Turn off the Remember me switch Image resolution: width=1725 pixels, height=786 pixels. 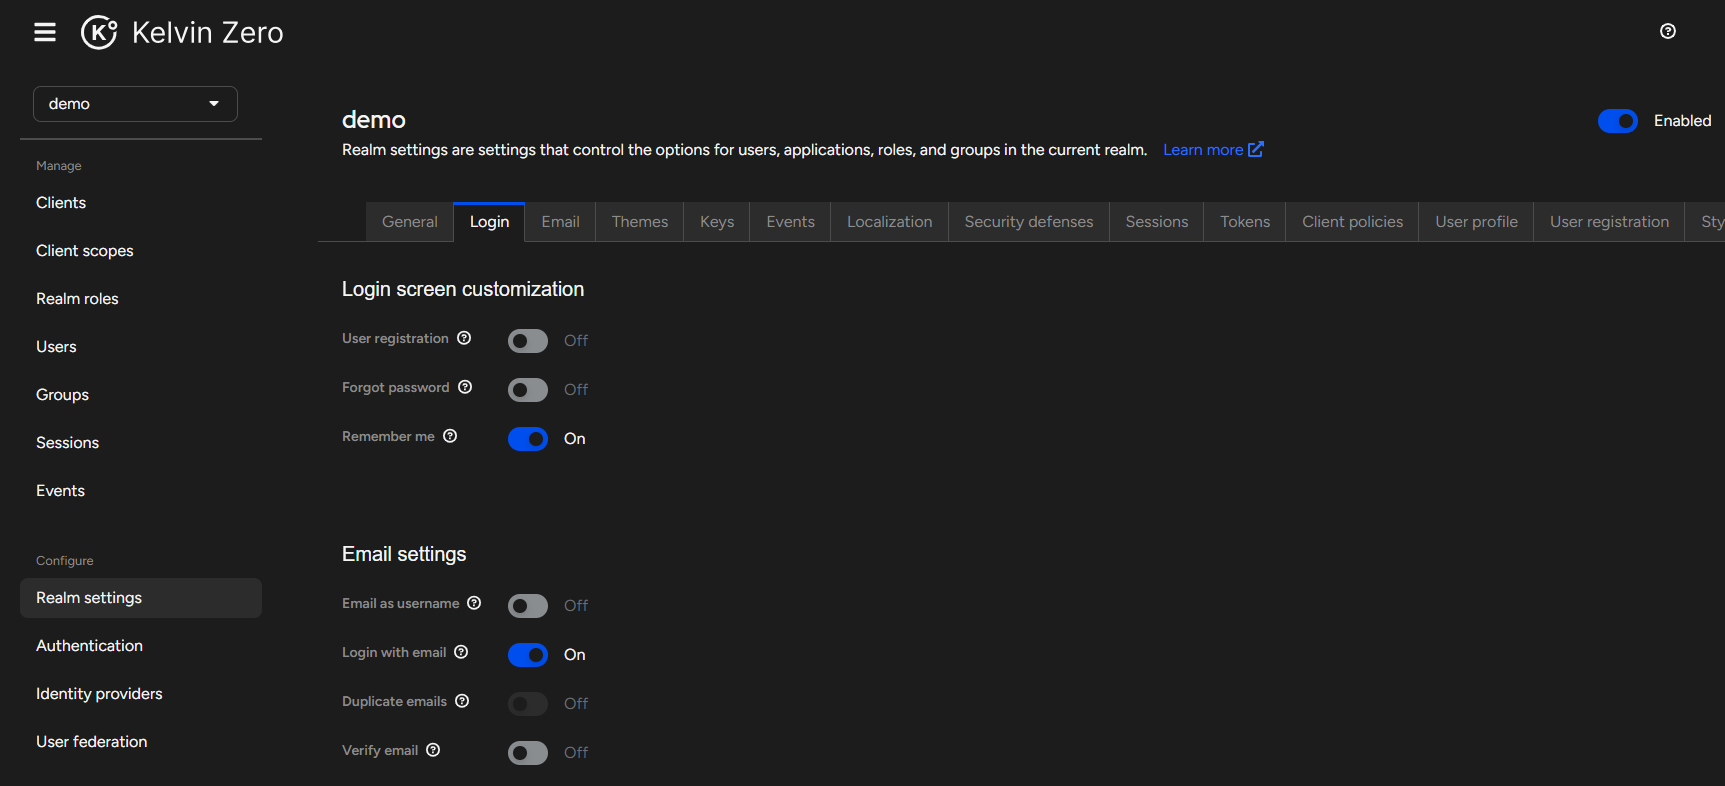pos(528,439)
